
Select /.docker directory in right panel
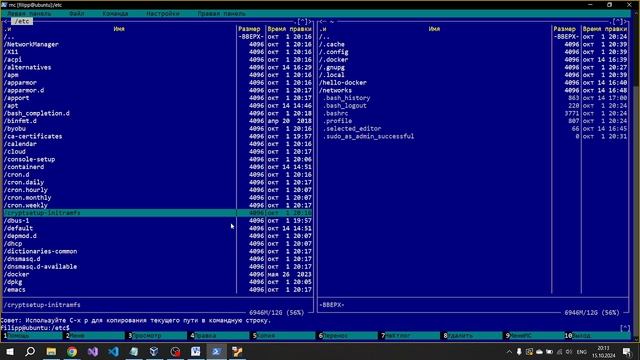(x=473, y=60)
